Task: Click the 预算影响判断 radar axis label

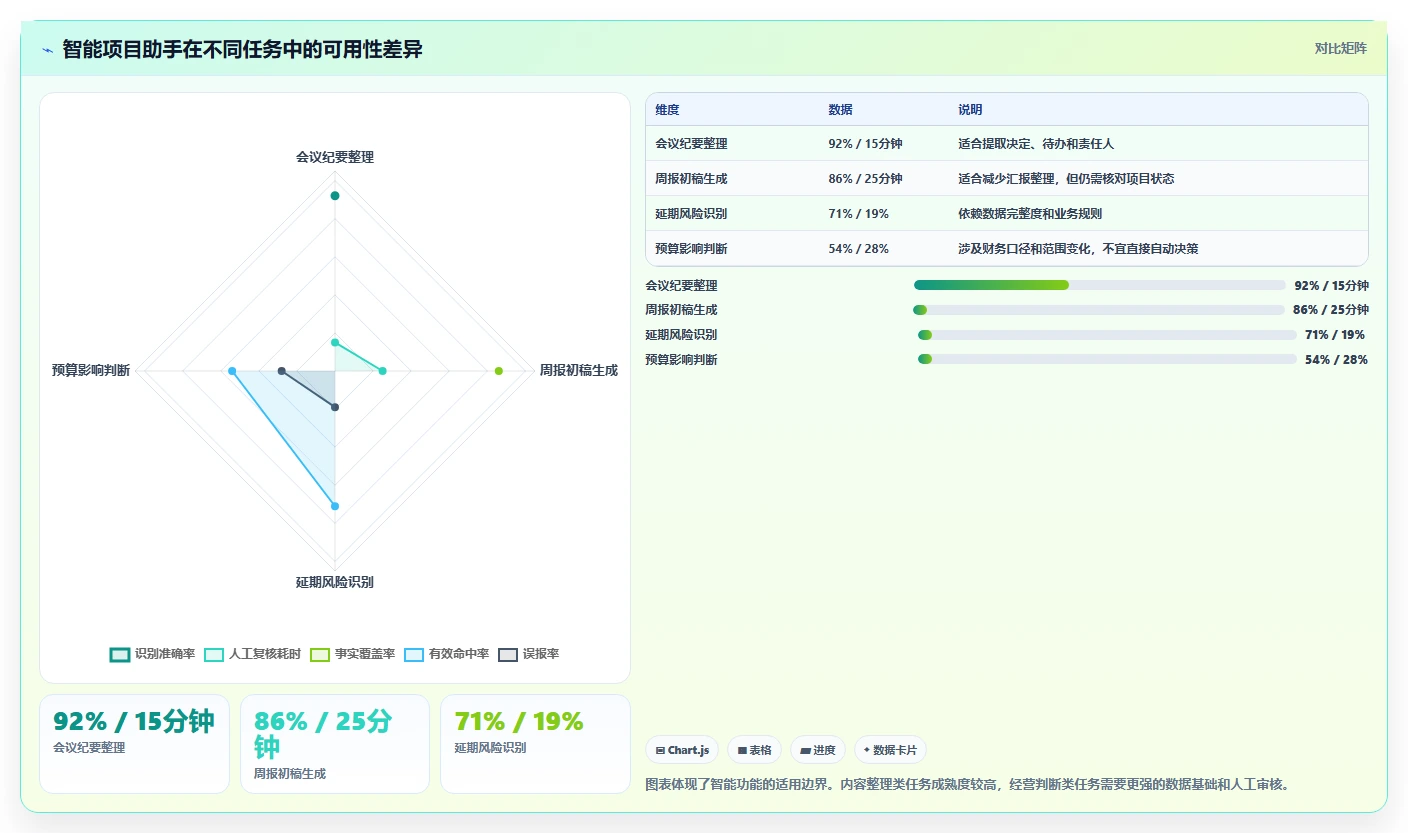Action: point(91,370)
